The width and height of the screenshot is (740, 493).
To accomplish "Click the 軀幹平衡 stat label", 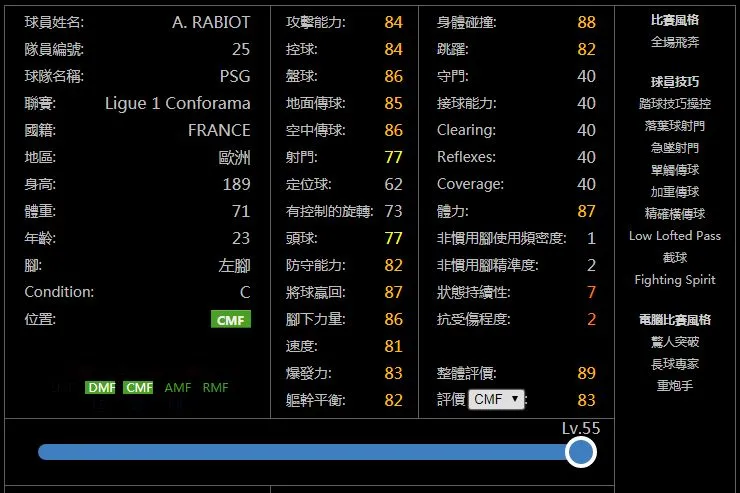I will click(315, 400).
